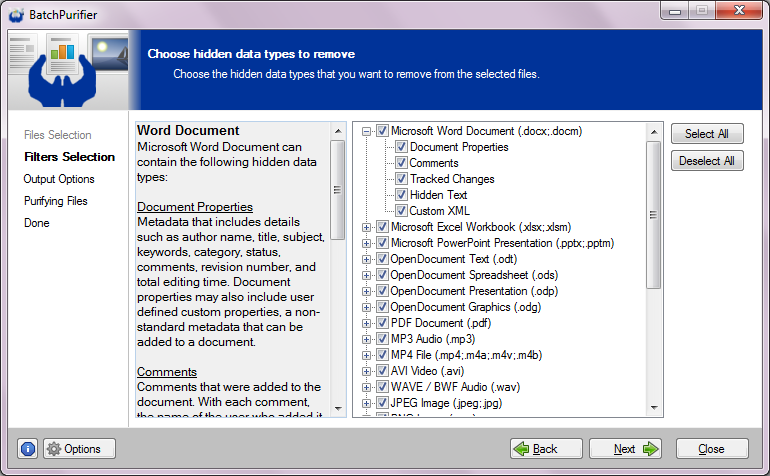Click file types tree scroll up arrow
The width and height of the screenshot is (770, 476).
click(654, 132)
